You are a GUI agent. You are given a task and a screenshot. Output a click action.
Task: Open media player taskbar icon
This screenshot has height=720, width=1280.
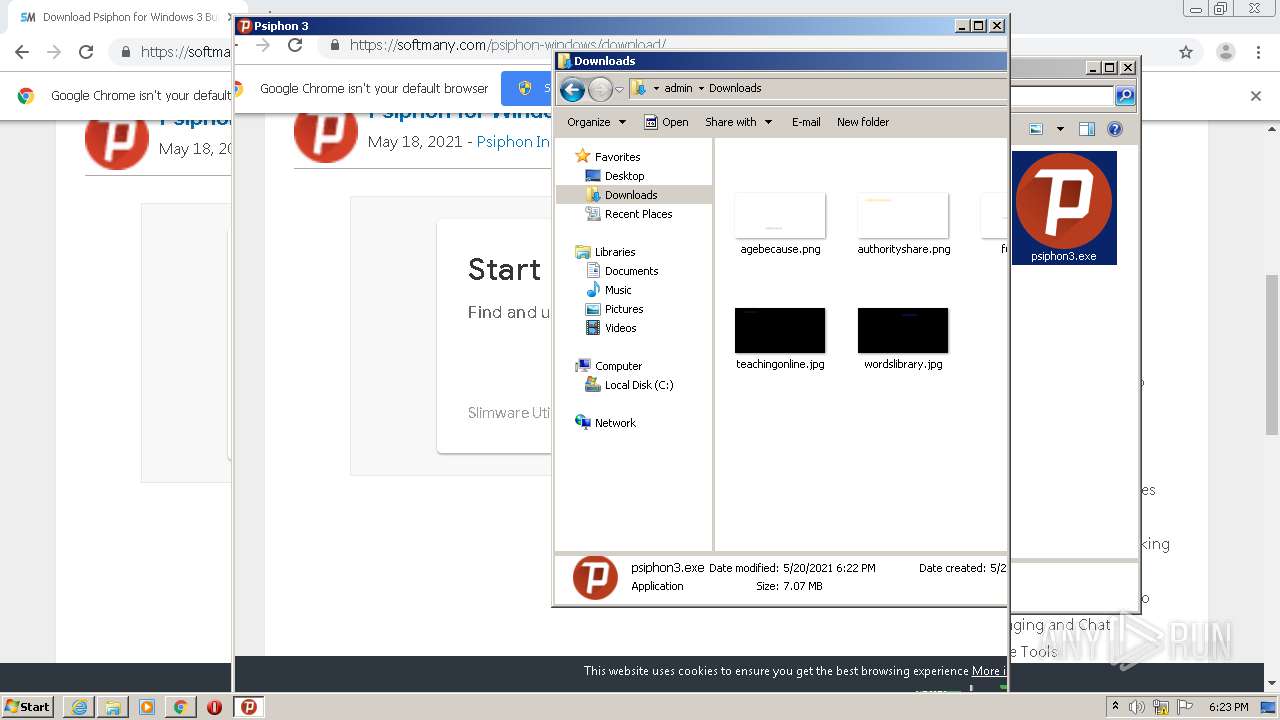147,707
